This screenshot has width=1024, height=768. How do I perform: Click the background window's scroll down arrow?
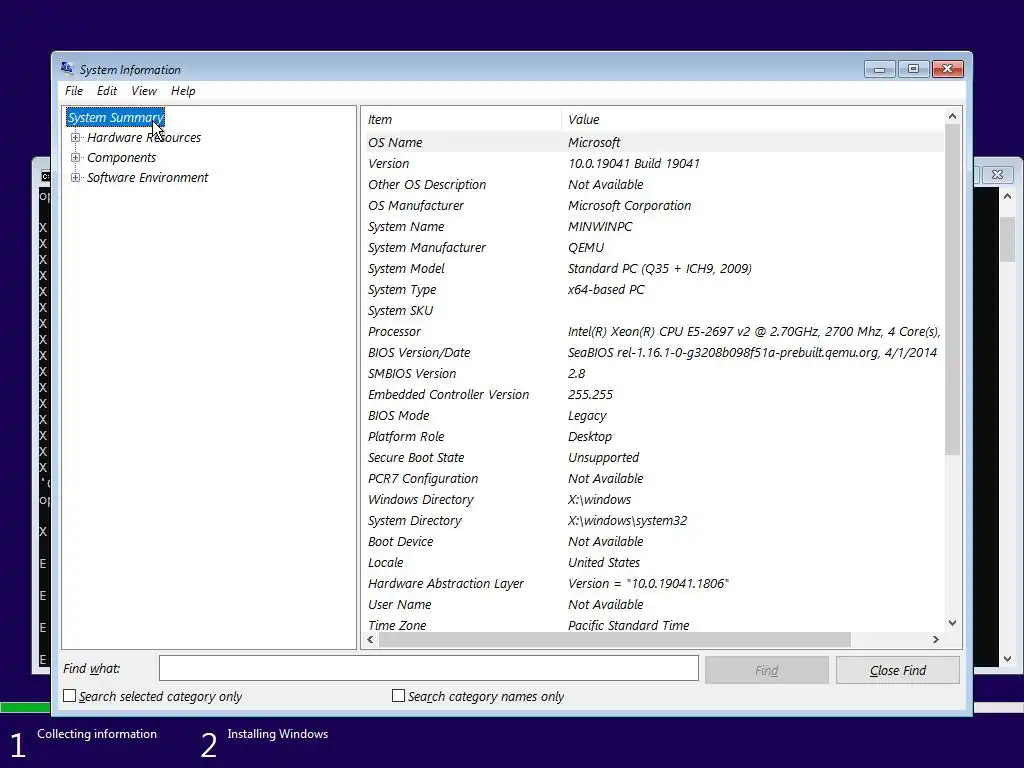[x=1007, y=659]
